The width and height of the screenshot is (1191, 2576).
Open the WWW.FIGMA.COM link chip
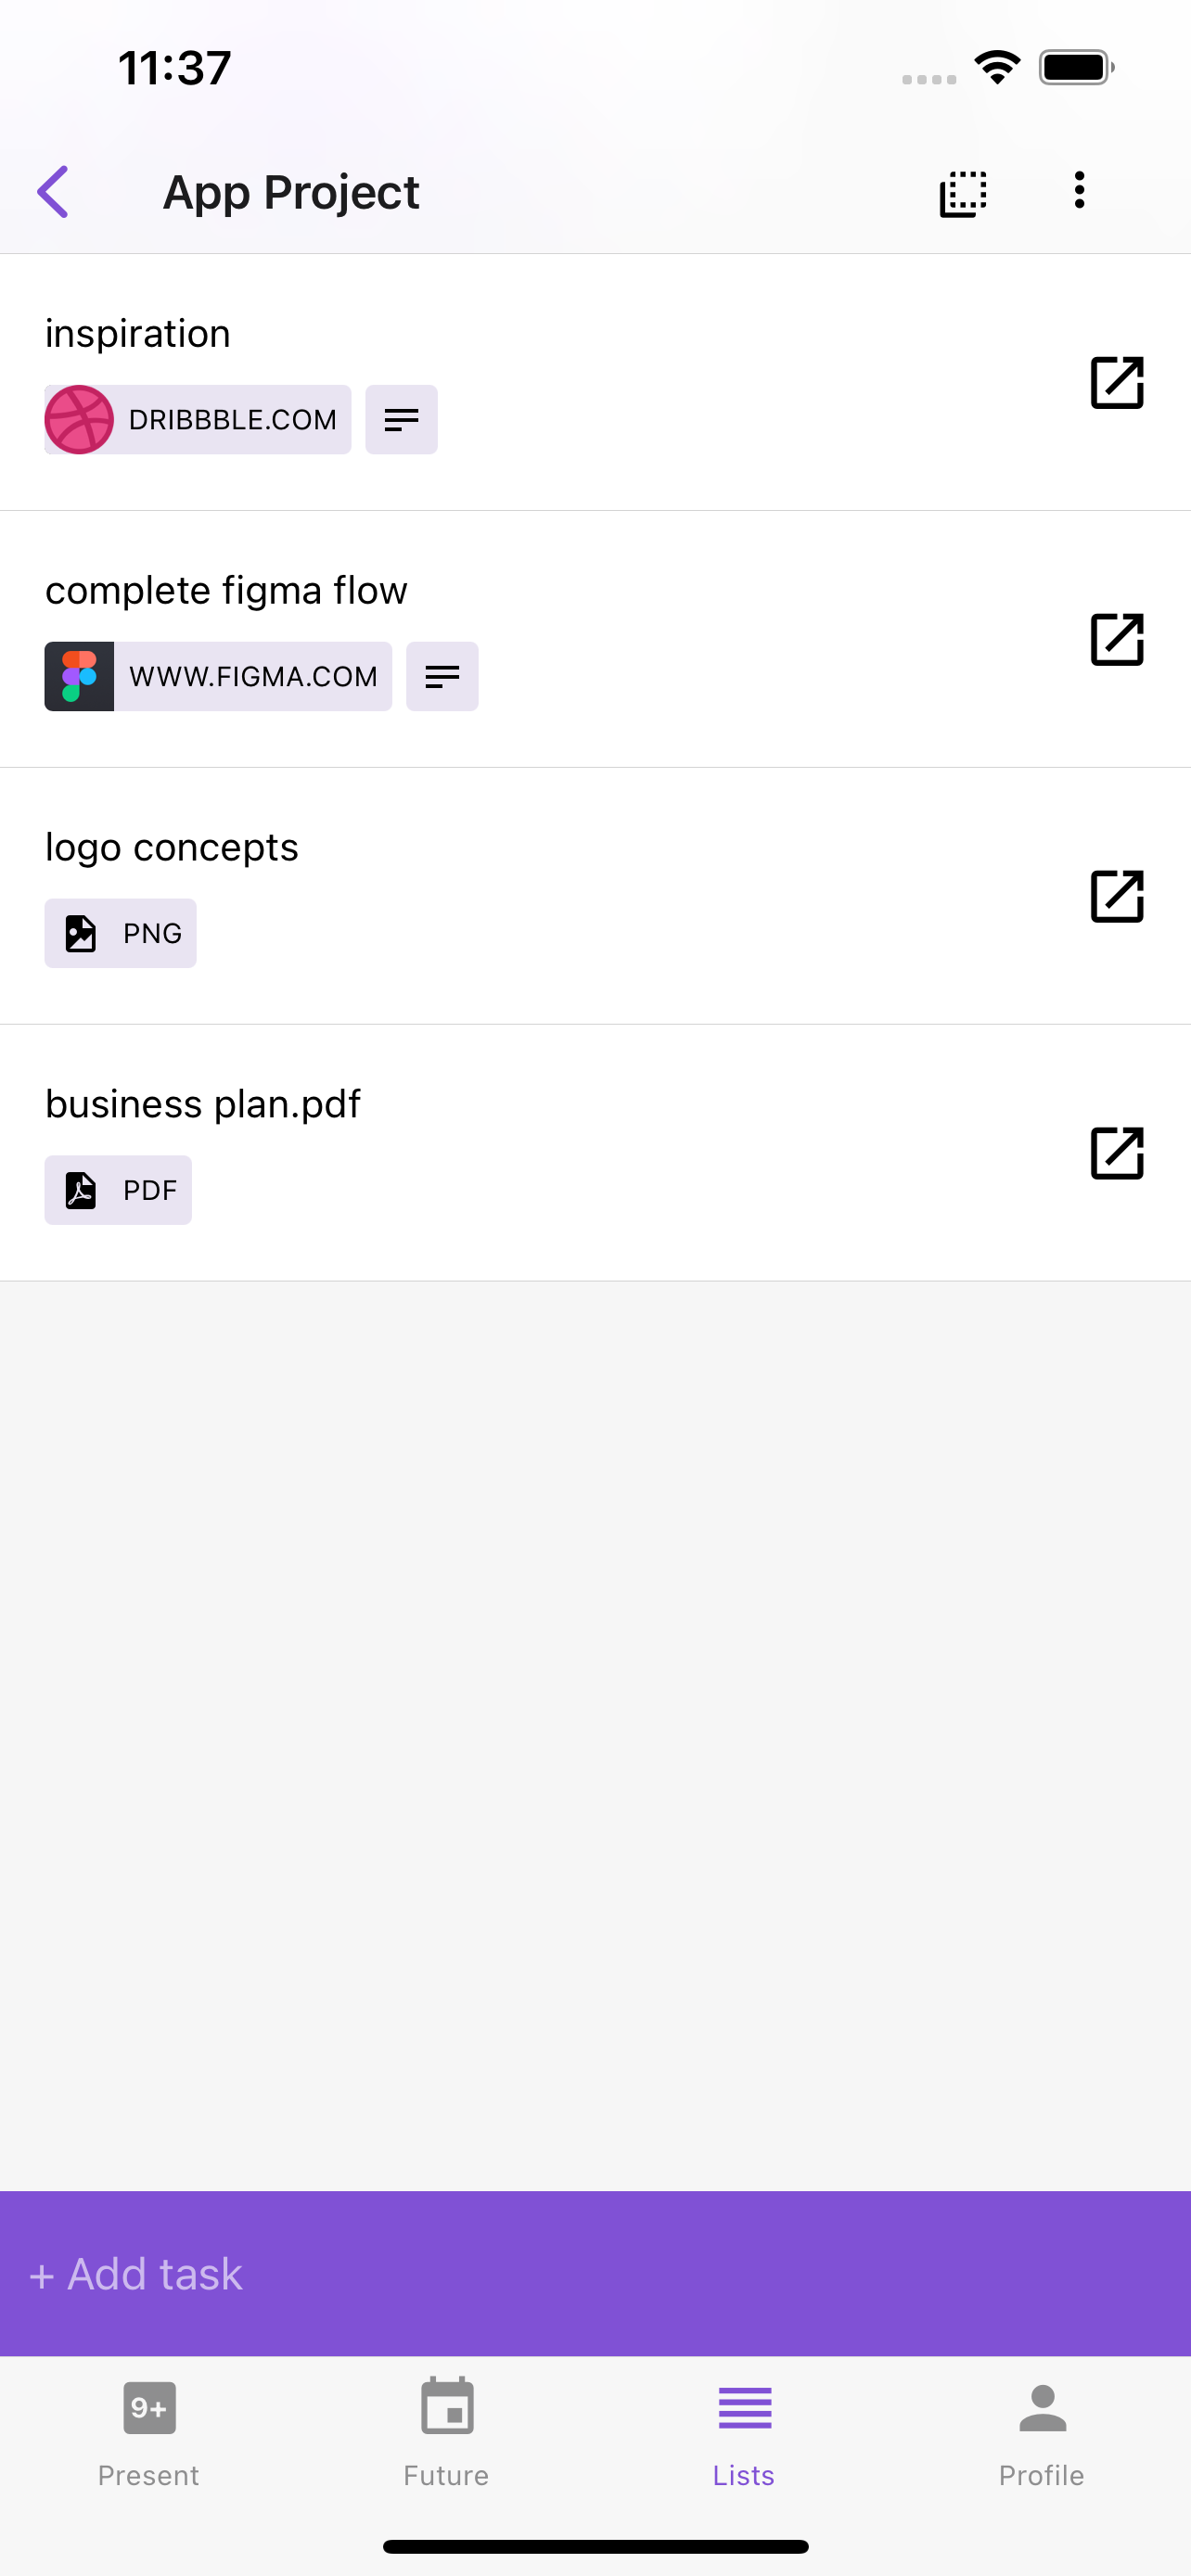pos(218,676)
